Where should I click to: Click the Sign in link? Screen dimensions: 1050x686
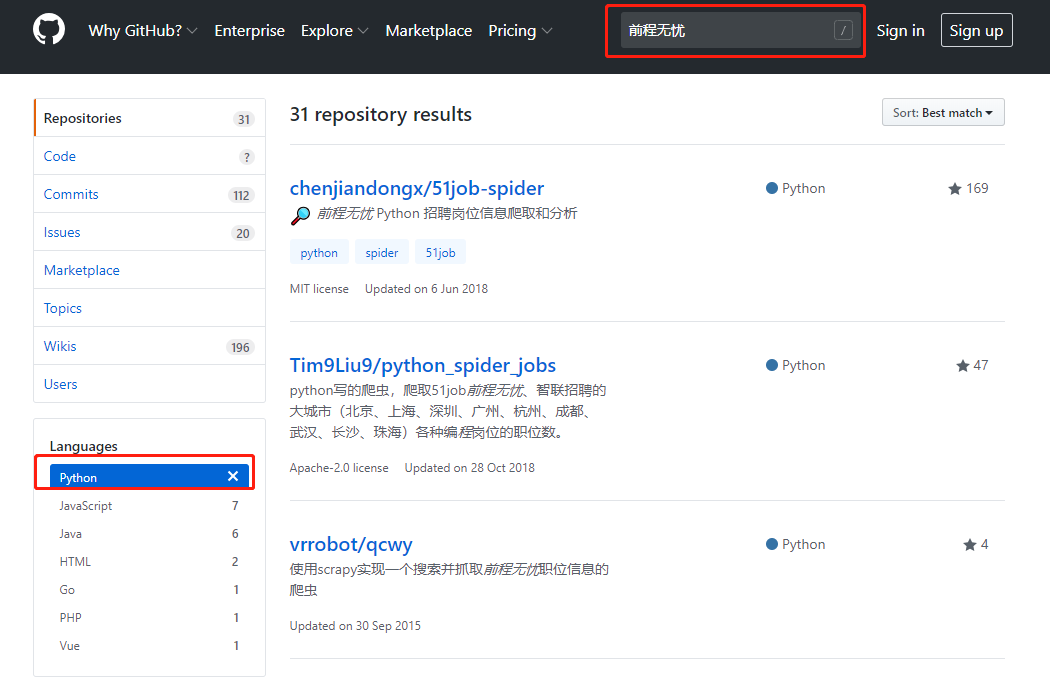coord(900,31)
